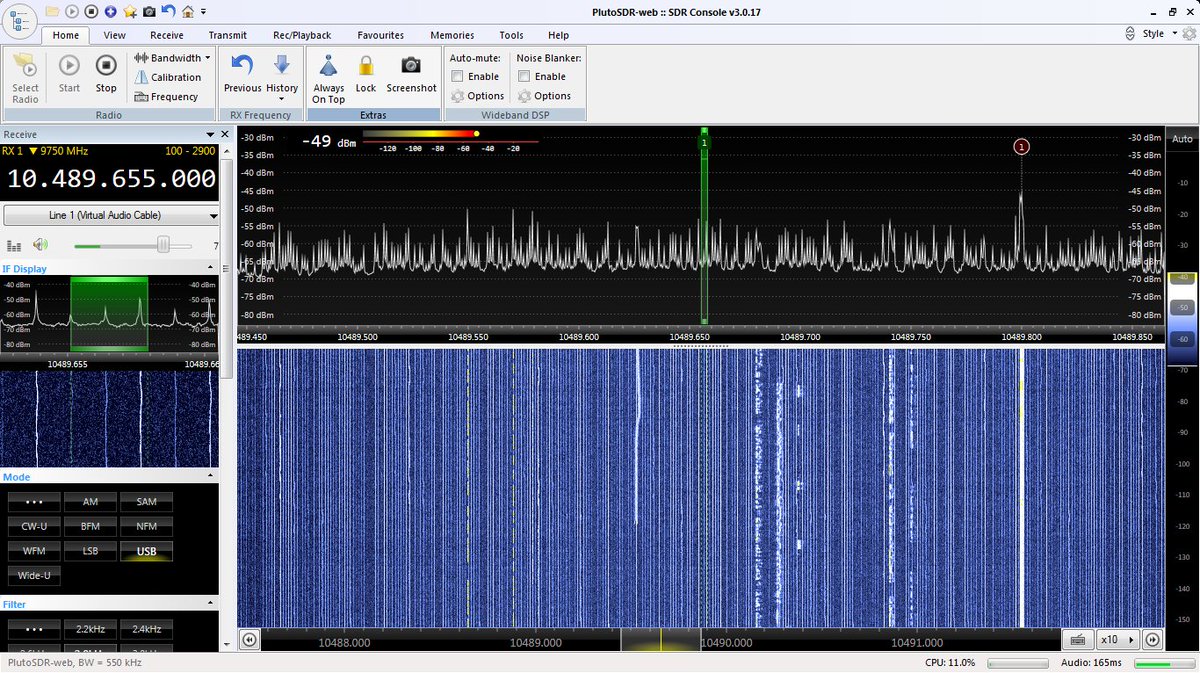Stop the radio using the Stop ribbon icon

pyautogui.click(x=106, y=74)
